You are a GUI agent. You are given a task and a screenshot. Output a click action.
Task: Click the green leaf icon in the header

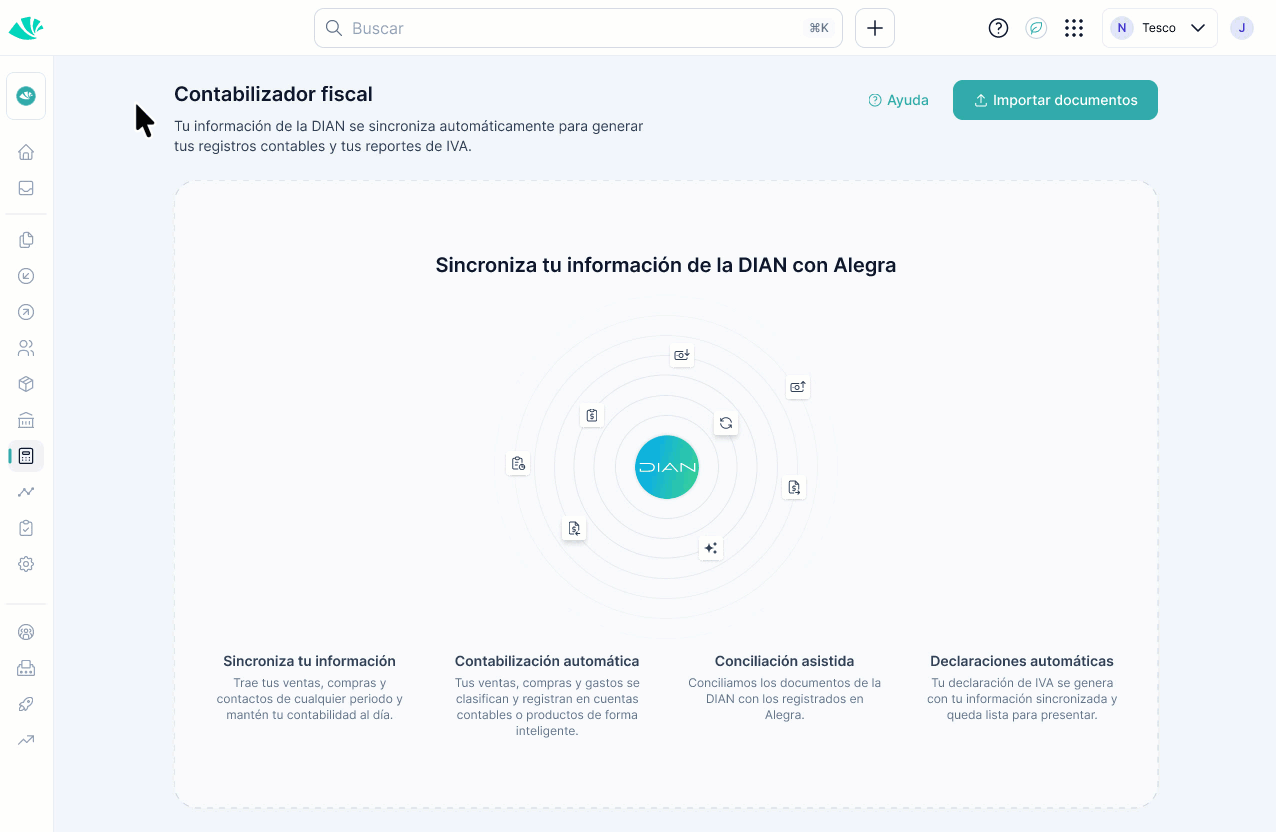[1036, 28]
